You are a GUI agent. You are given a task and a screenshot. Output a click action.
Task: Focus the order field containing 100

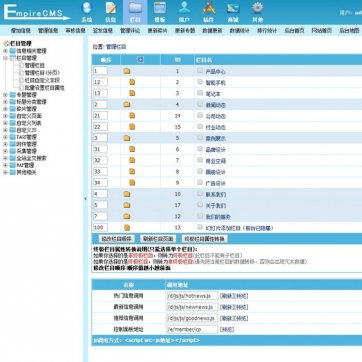(x=100, y=227)
